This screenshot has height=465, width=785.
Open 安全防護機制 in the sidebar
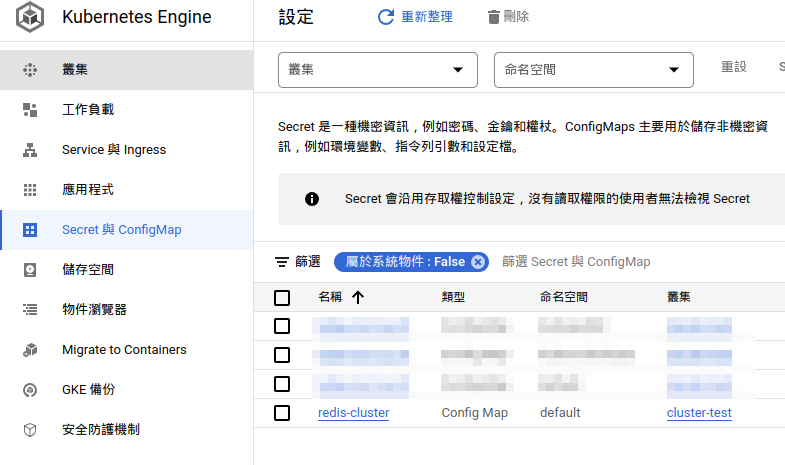(x=126, y=429)
